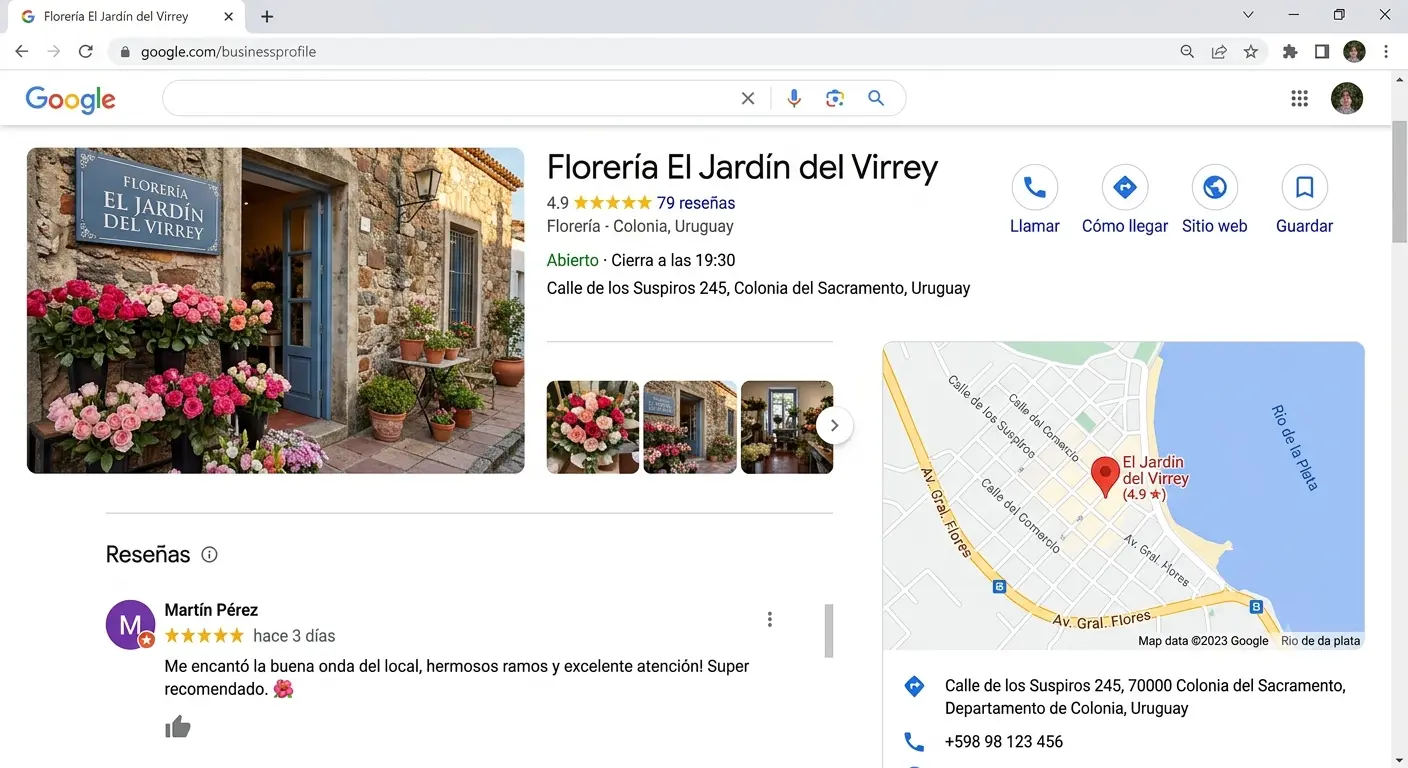Click Martín Pérez reviewer name
Screen dimensions: 1408x768
(211, 610)
